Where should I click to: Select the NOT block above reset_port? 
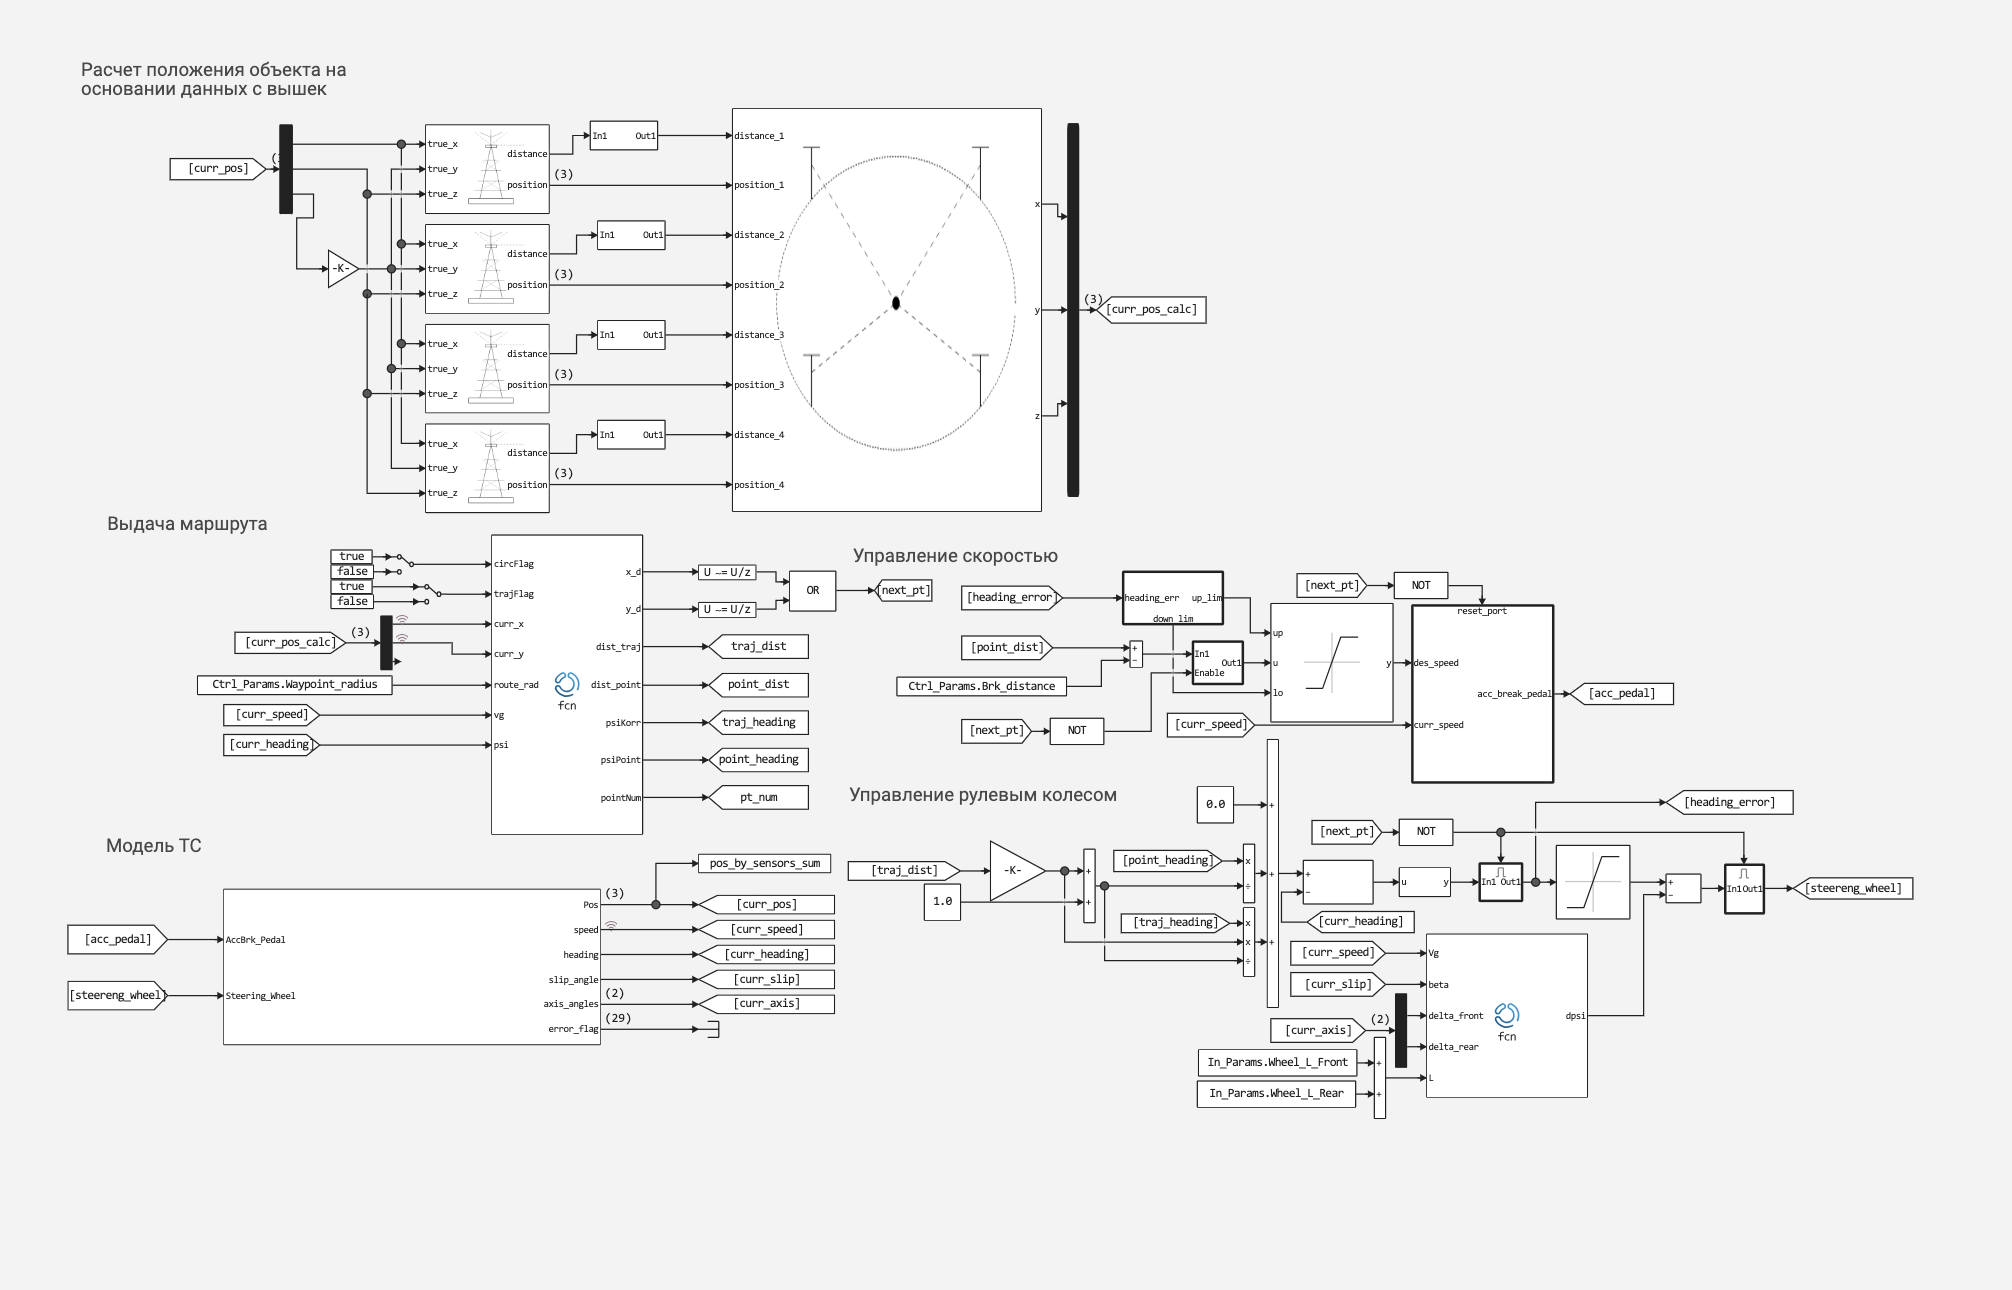[x=1421, y=585]
